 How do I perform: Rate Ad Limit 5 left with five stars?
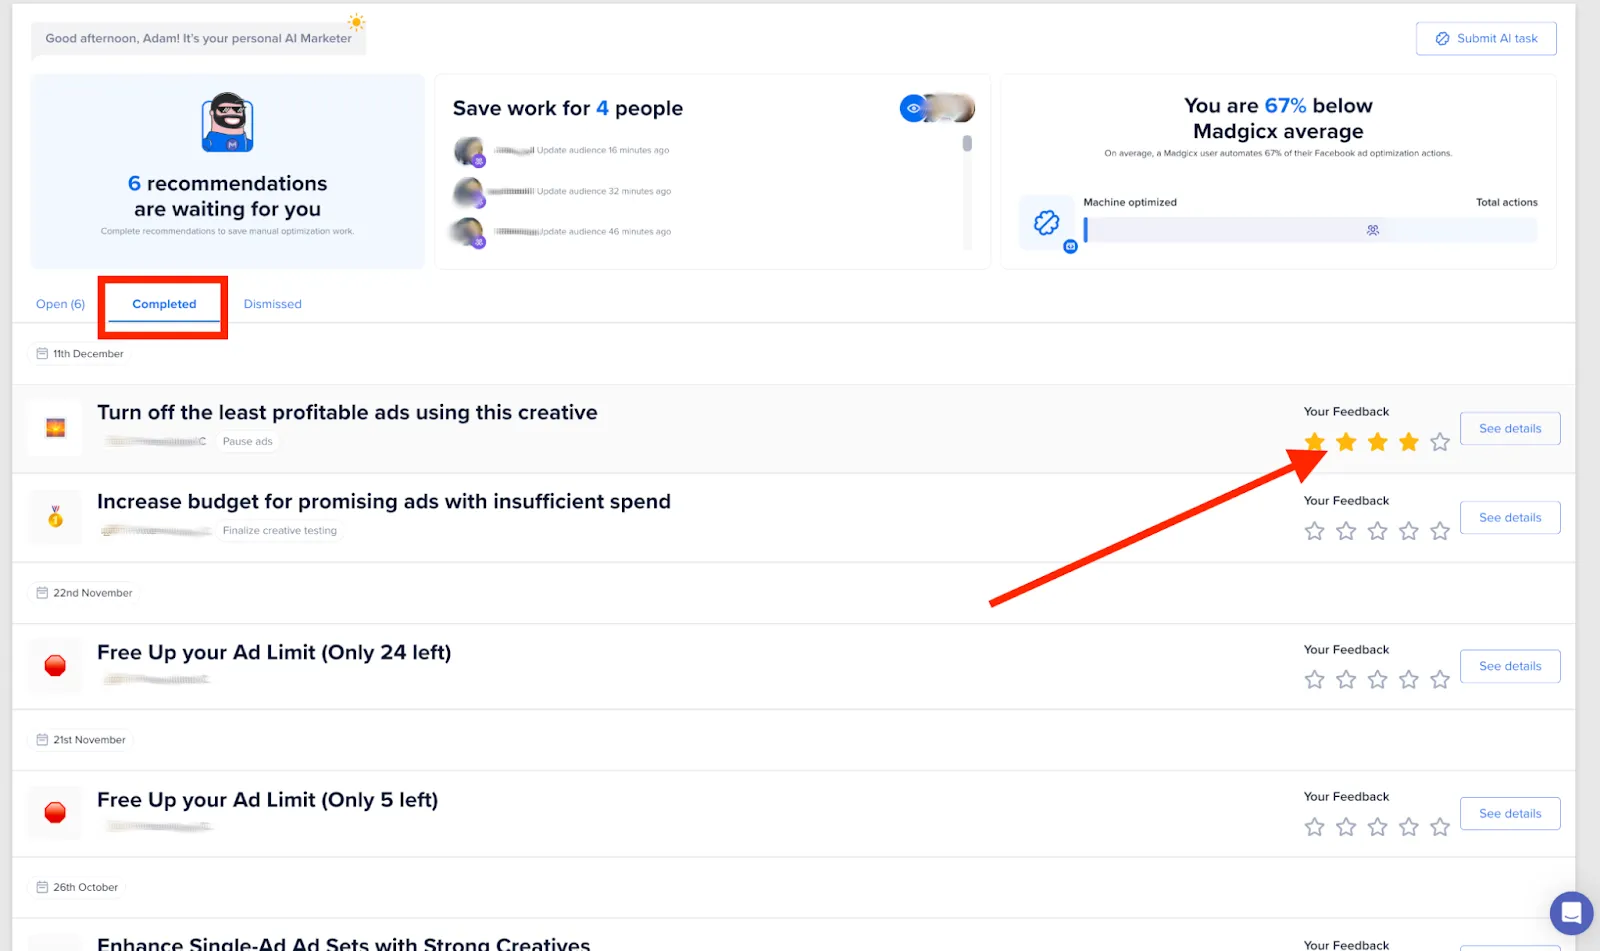[x=1440, y=827]
